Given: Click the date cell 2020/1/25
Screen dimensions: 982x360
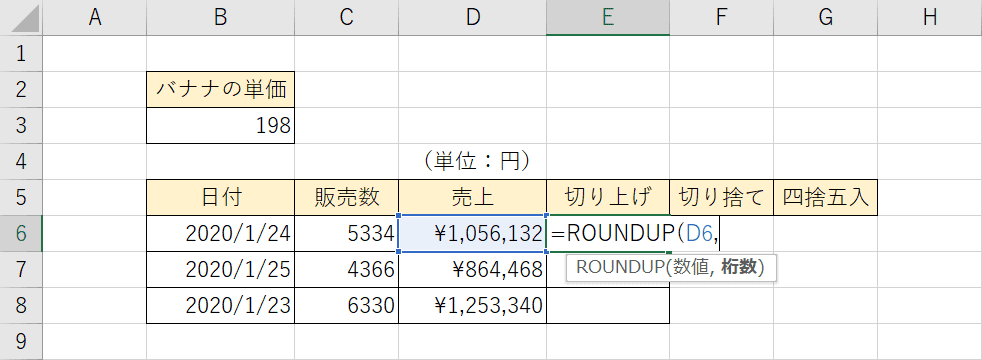Looking at the screenshot, I should [x=220, y=269].
